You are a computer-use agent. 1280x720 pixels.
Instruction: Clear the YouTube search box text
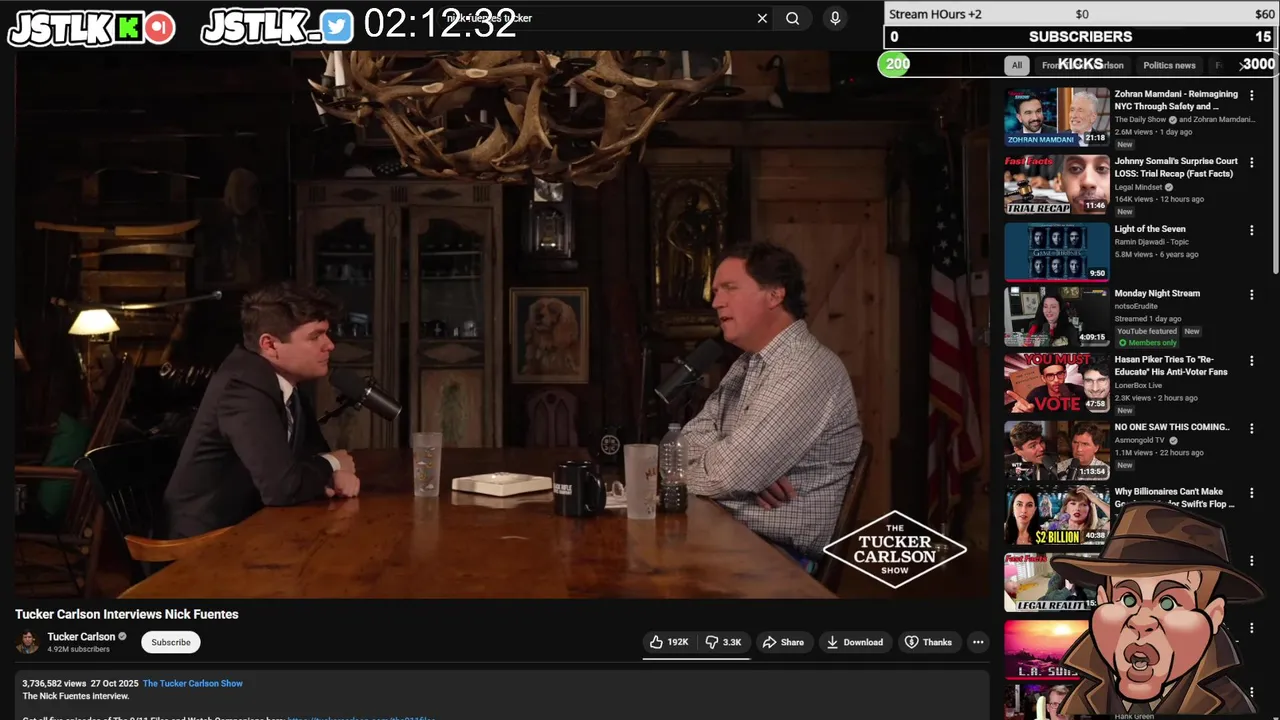tap(762, 18)
